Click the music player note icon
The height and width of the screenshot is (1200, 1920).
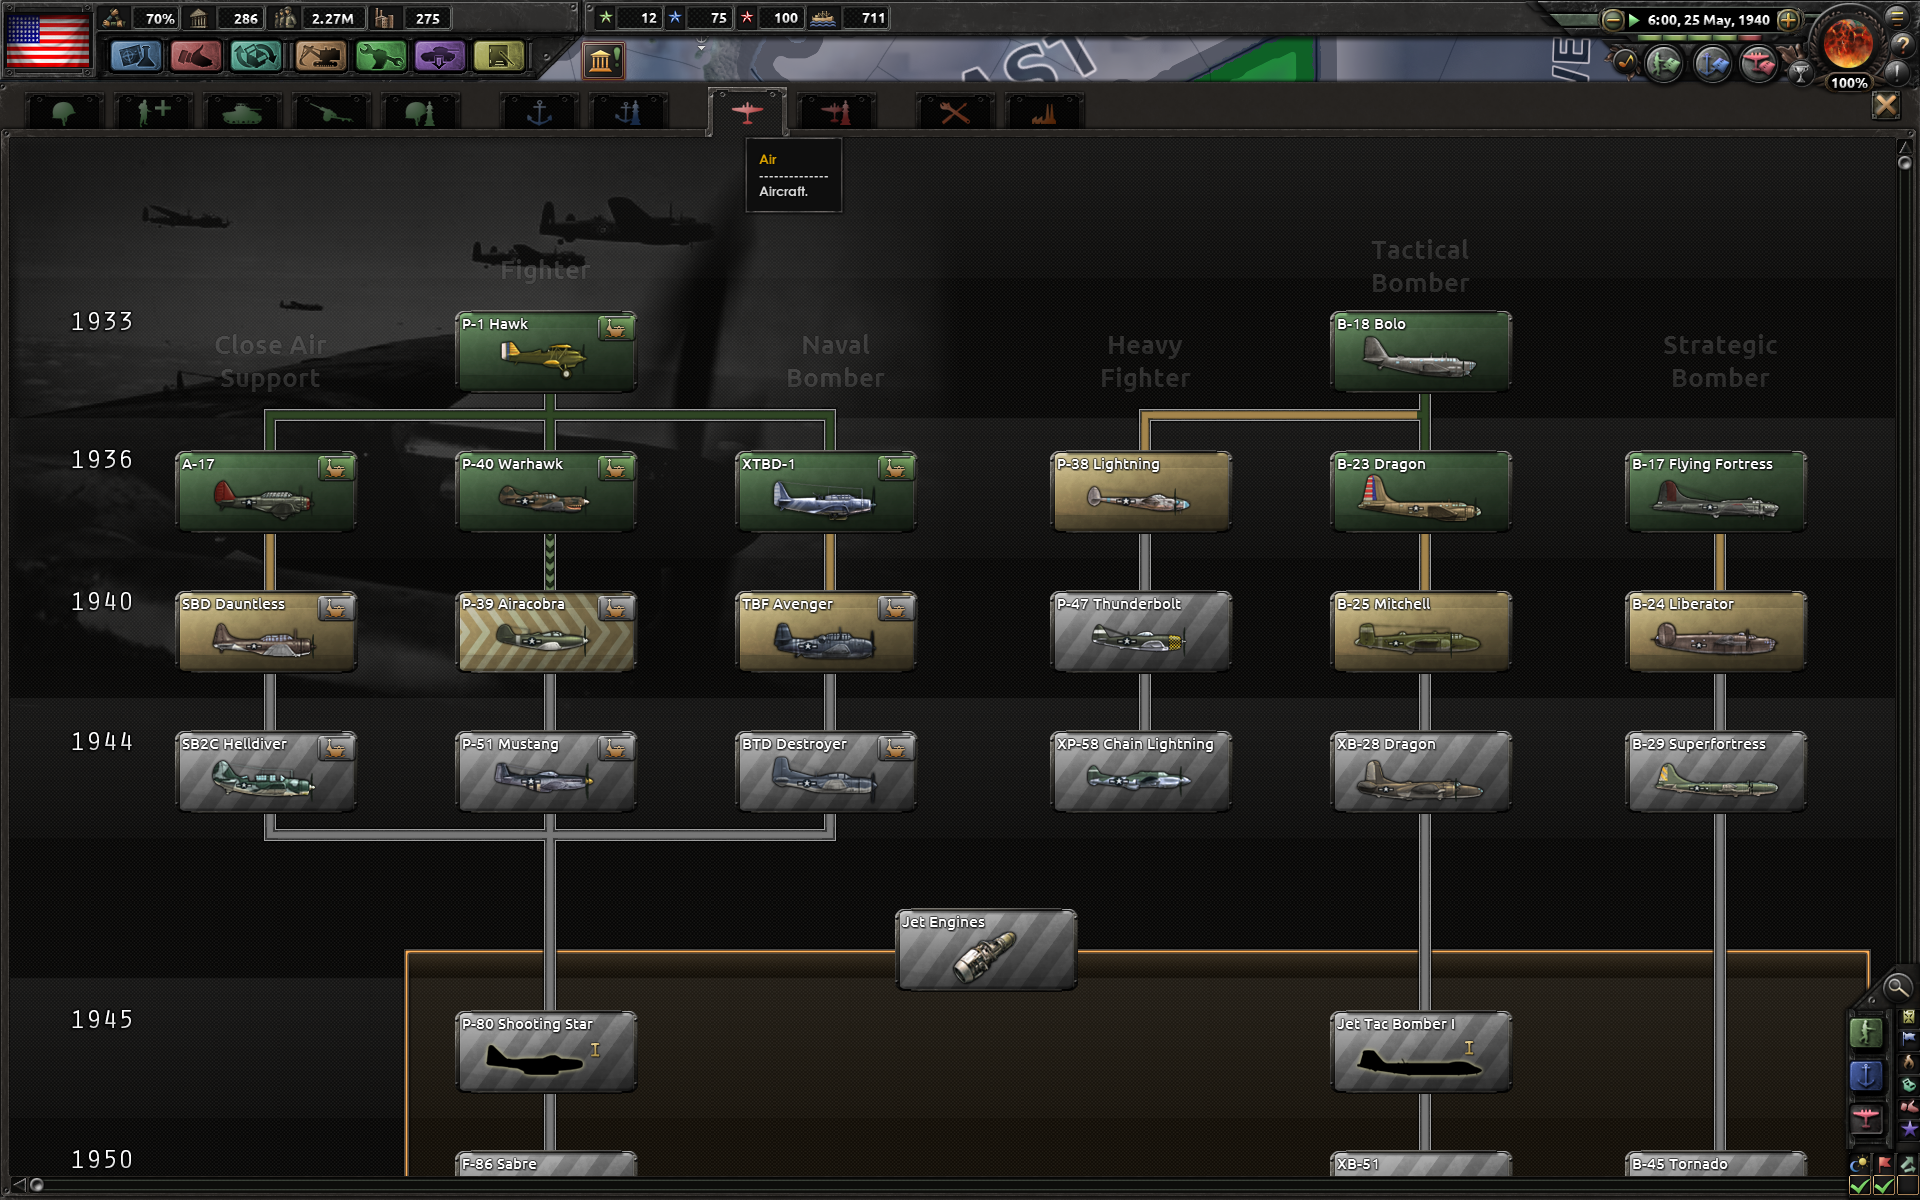click(1626, 63)
